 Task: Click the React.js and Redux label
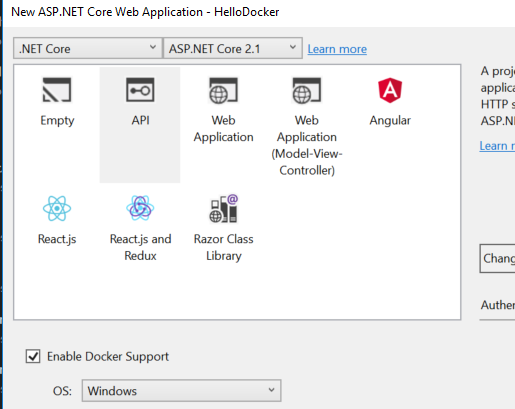click(140, 247)
